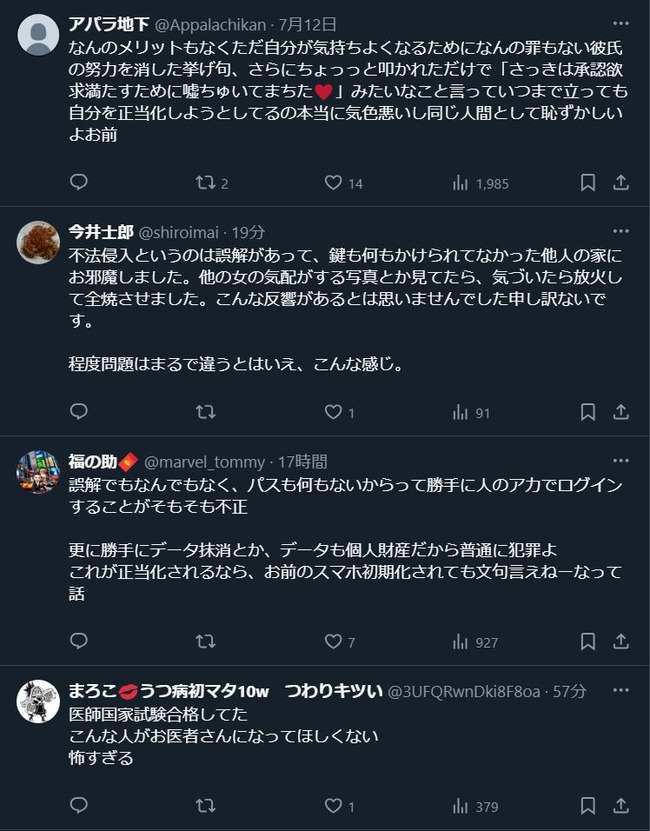
Task: Bookmark the tweet by まろこ
Action: [x=587, y=804]
